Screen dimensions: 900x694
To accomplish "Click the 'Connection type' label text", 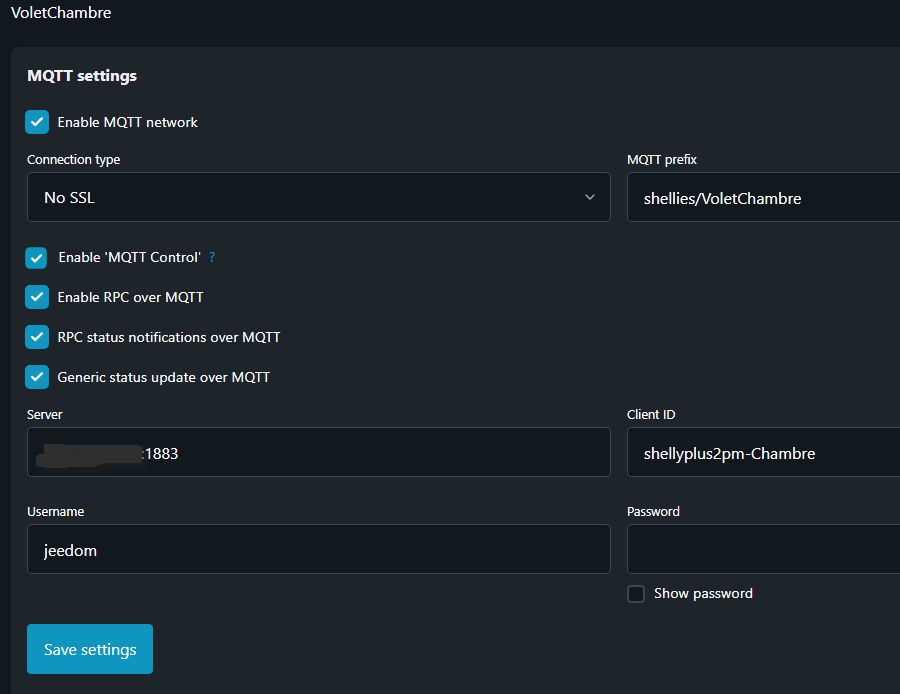I will coord(73,160).
